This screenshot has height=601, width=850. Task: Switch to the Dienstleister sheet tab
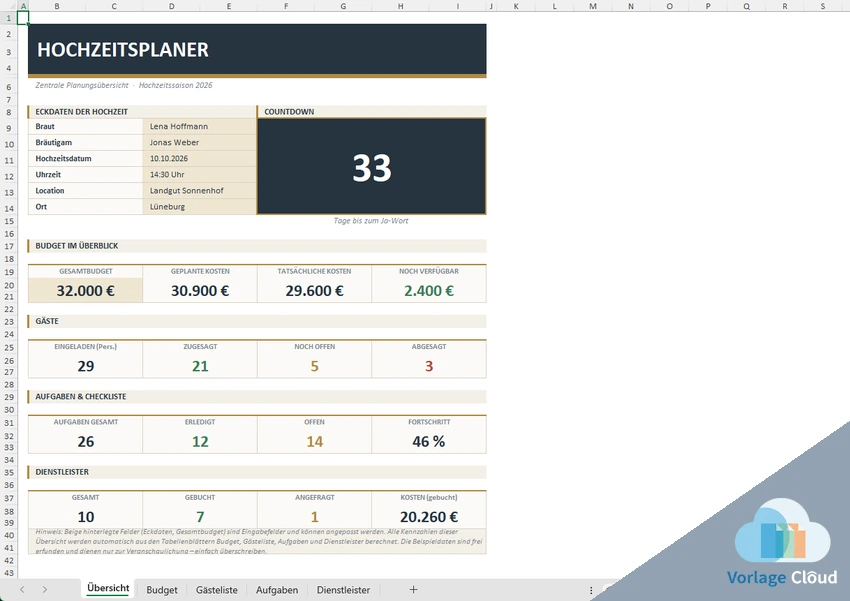343,590
